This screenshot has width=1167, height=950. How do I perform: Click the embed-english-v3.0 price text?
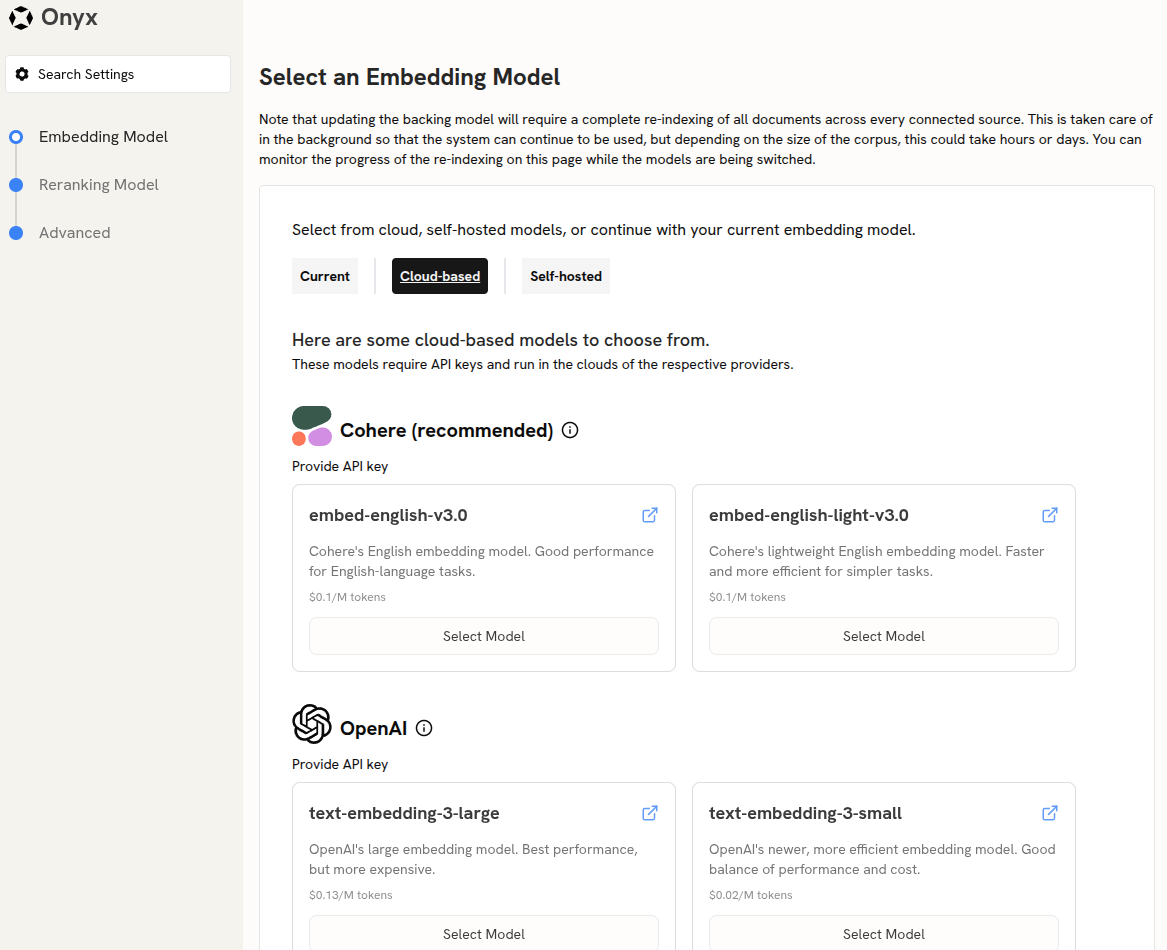click(348, 597)
